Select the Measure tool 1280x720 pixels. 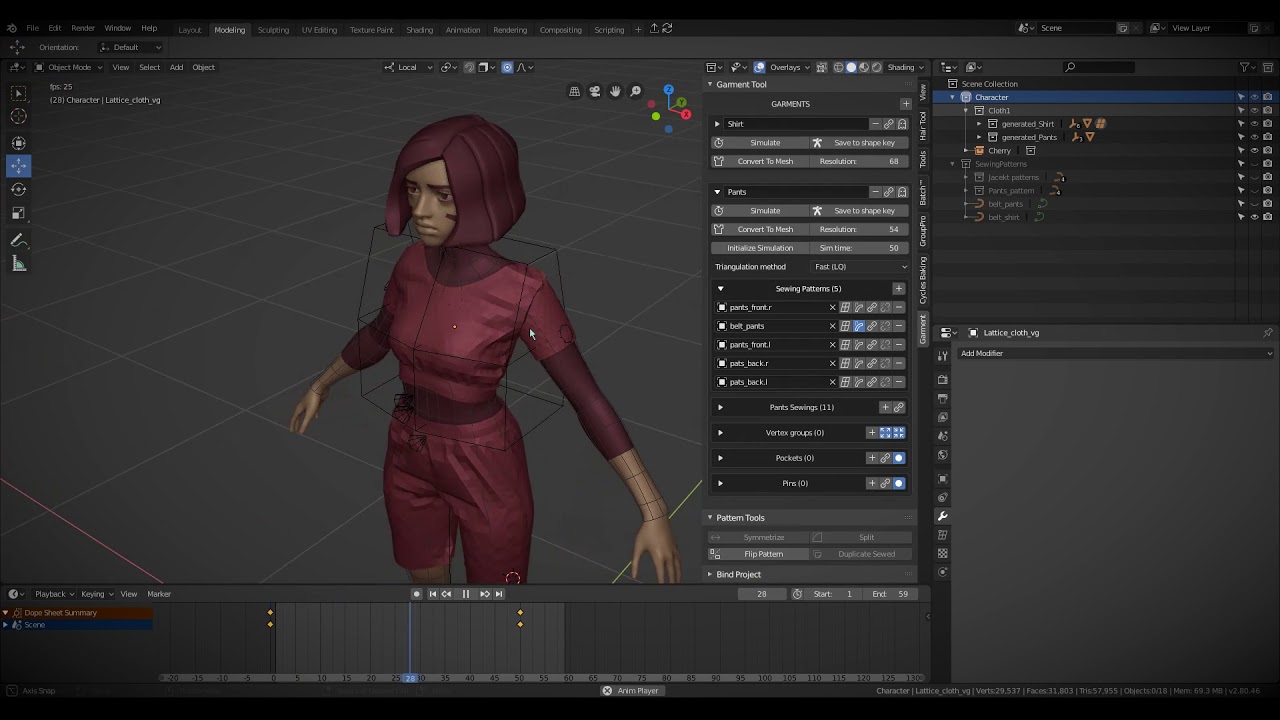coord(18,264)
